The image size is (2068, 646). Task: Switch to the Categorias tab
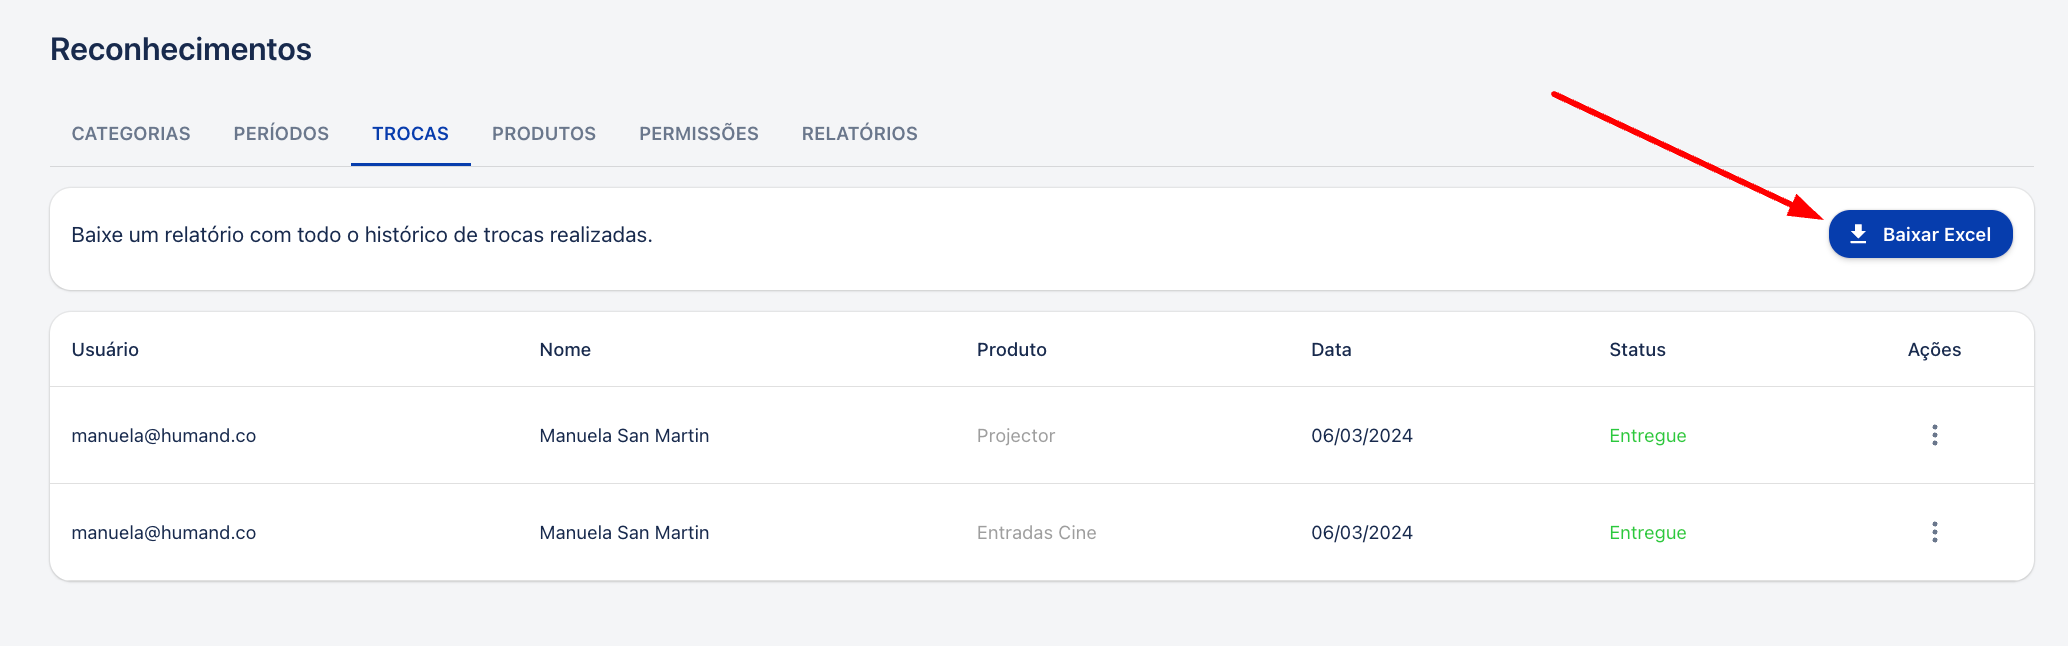pos(131,134)
